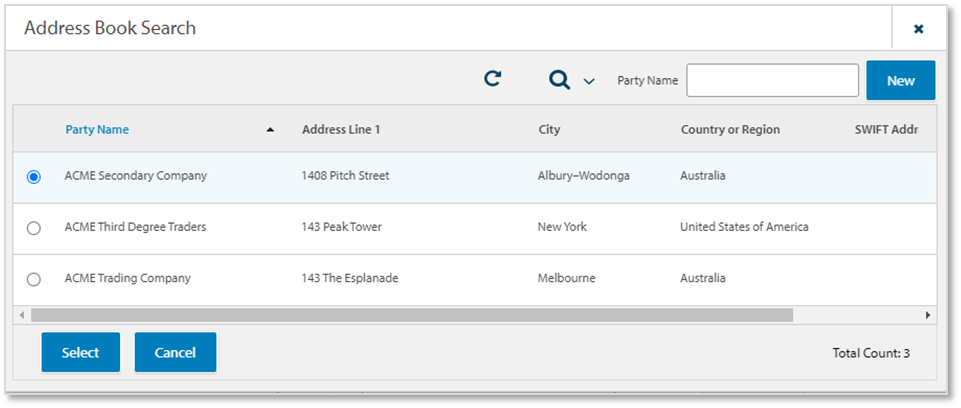Viewport: 961px width, 408px height.
Task: Focus the Party Name search input field
Action: pos(772,80)
